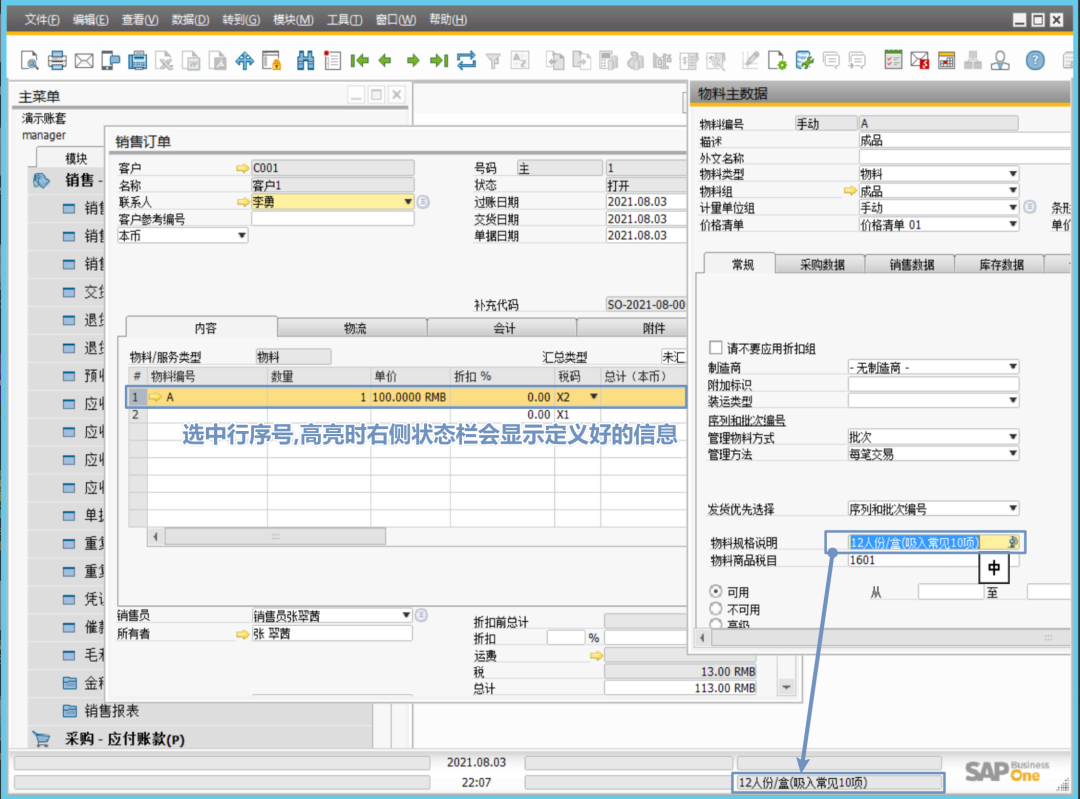Open the 工具(T) menu
This screenshot has width=1080, height=799.
pos(344,19)
